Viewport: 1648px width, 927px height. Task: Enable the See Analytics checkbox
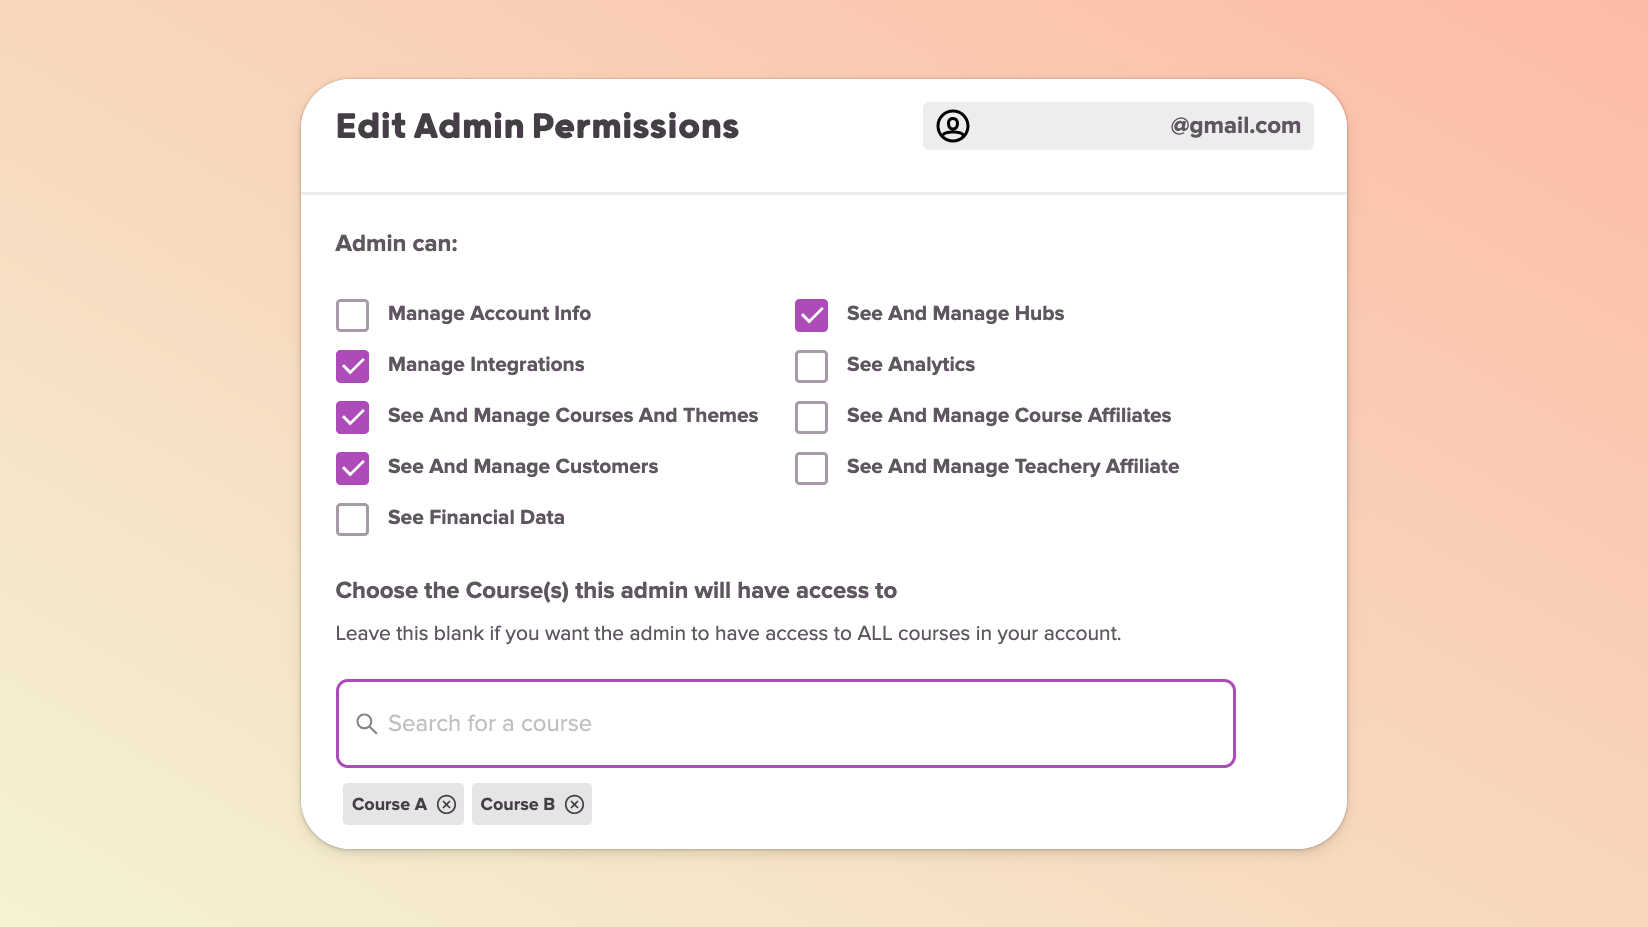[x=811, y=366]
